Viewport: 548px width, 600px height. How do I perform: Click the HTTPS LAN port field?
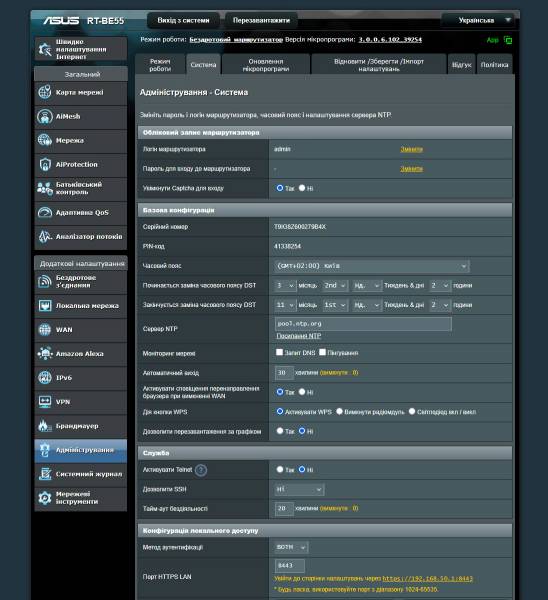(x=290, y=566)
